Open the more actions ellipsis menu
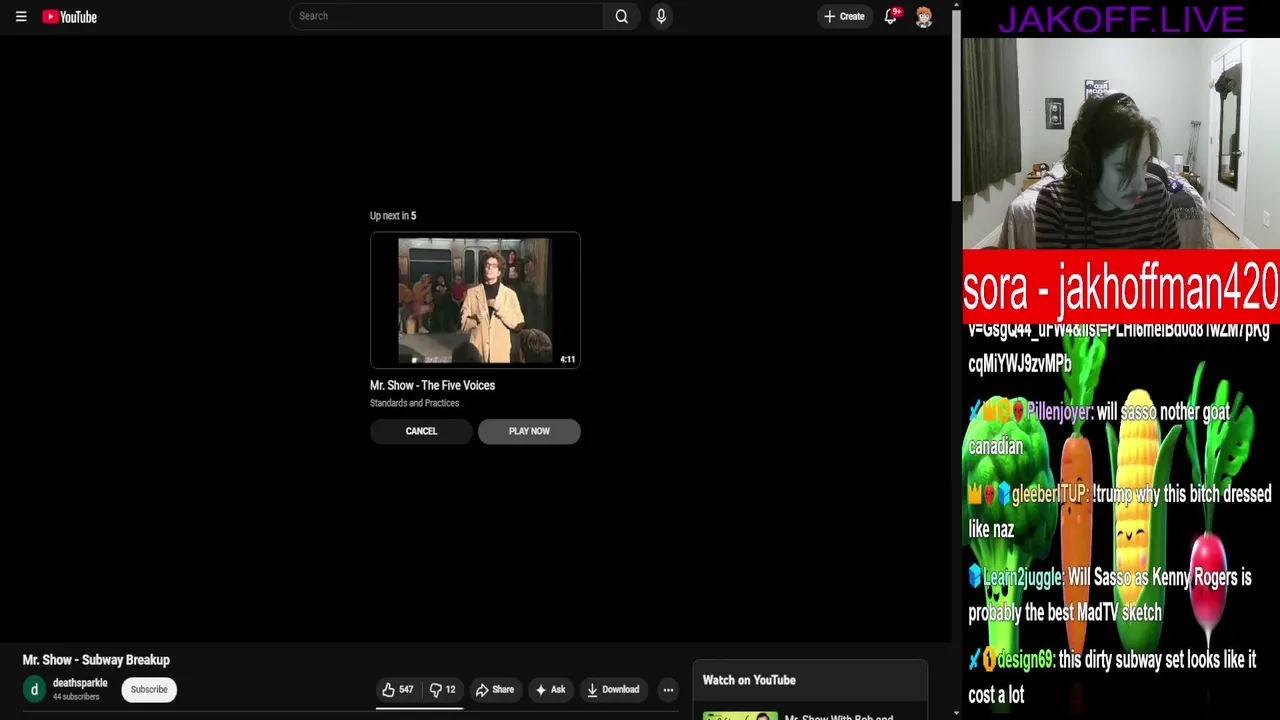The height and width of the screenshot is (720, 1280). [x=668, y=689]
